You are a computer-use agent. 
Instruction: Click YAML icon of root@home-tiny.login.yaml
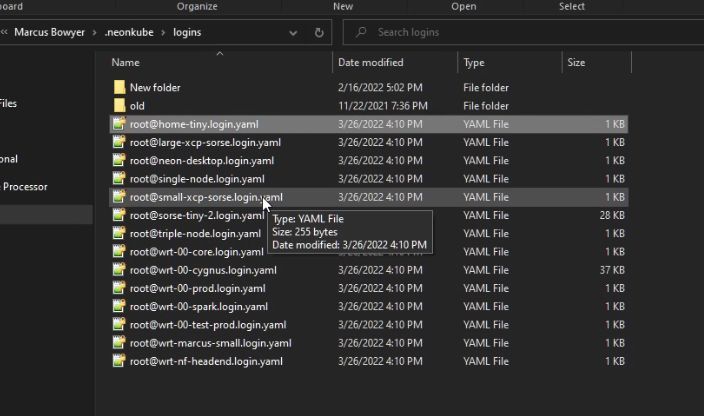(x=119, y=124)
